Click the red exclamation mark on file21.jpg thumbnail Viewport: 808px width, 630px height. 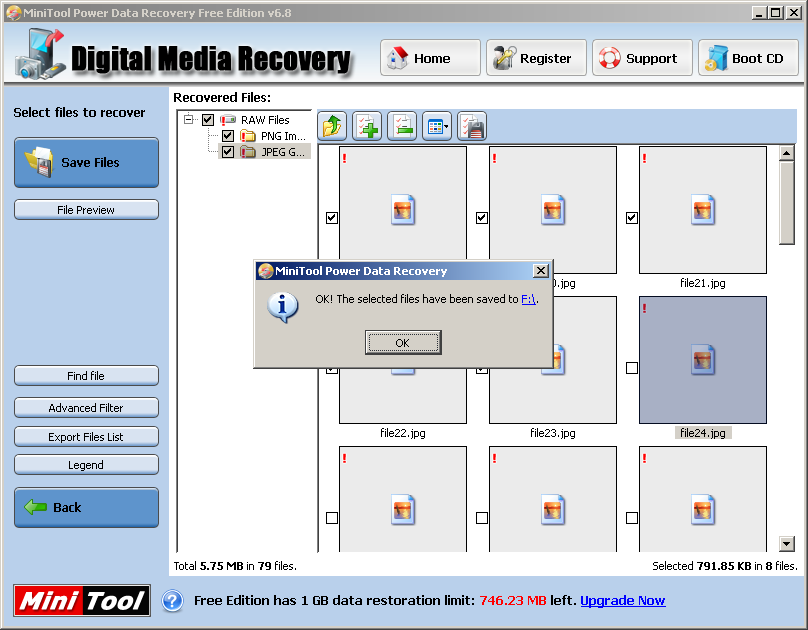tap(644, 158)
